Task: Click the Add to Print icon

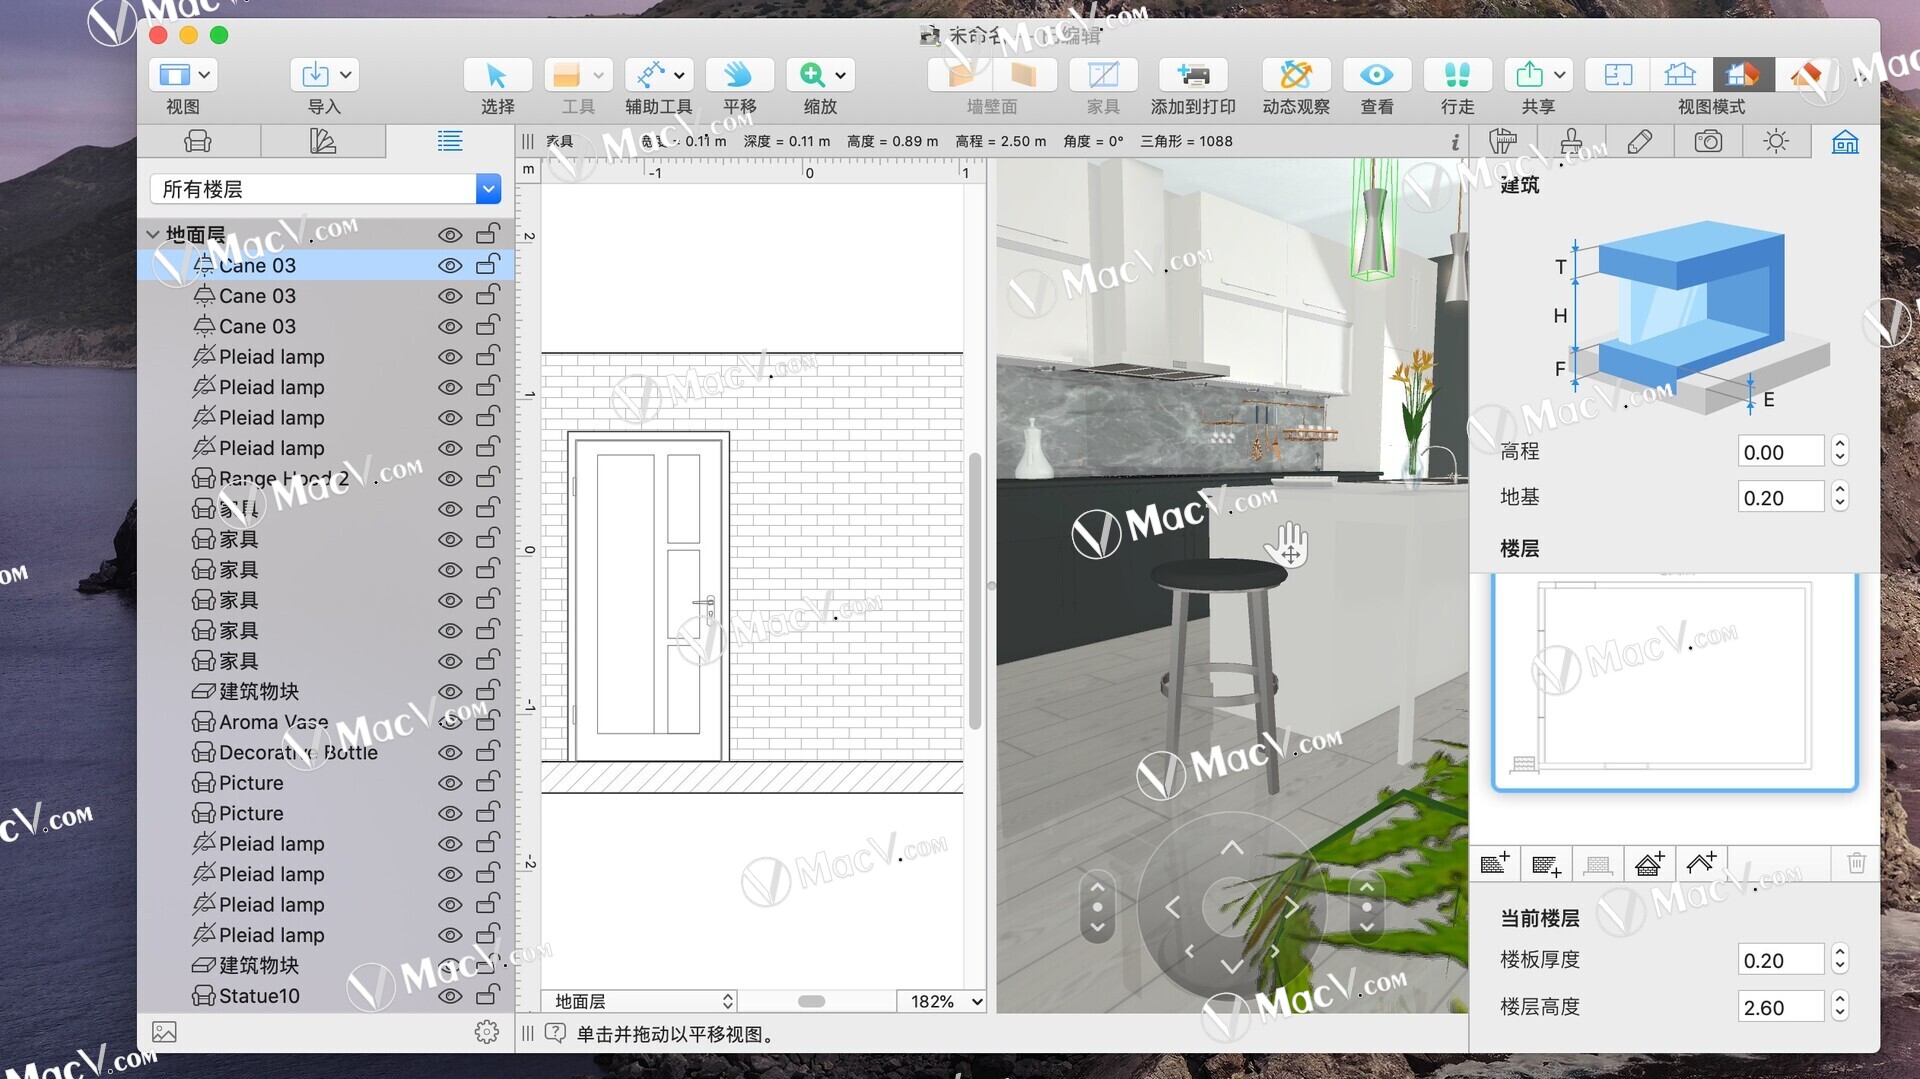Action: tap(1192, 75)
